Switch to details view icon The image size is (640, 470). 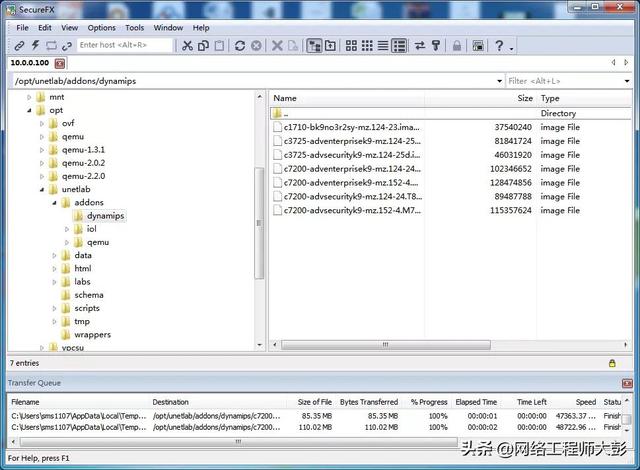click(399, 45)
